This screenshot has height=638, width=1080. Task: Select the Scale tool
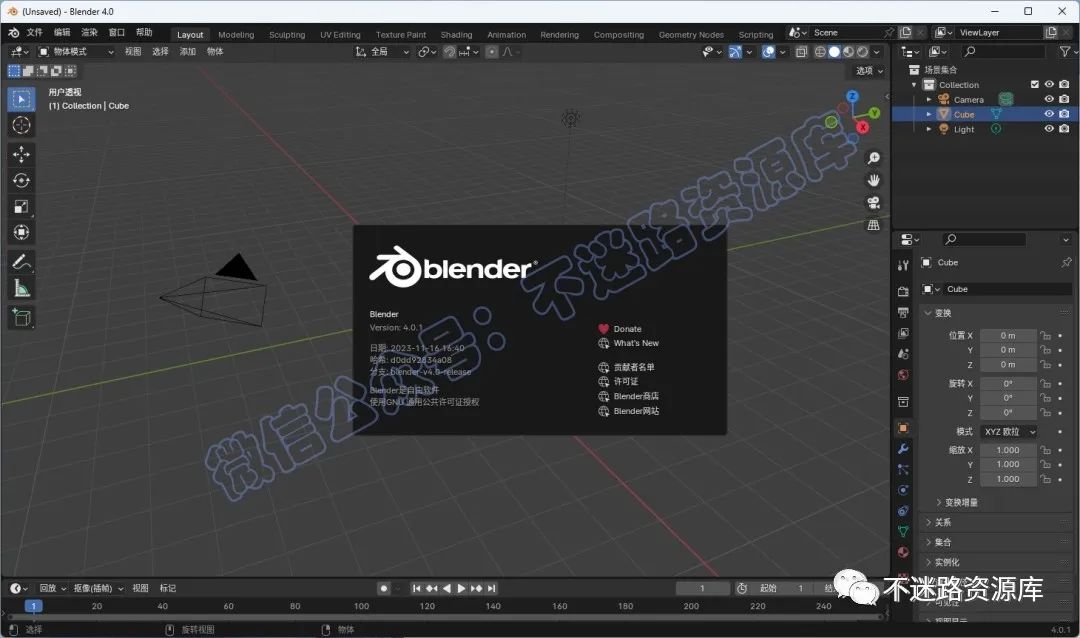coord(21,207)
